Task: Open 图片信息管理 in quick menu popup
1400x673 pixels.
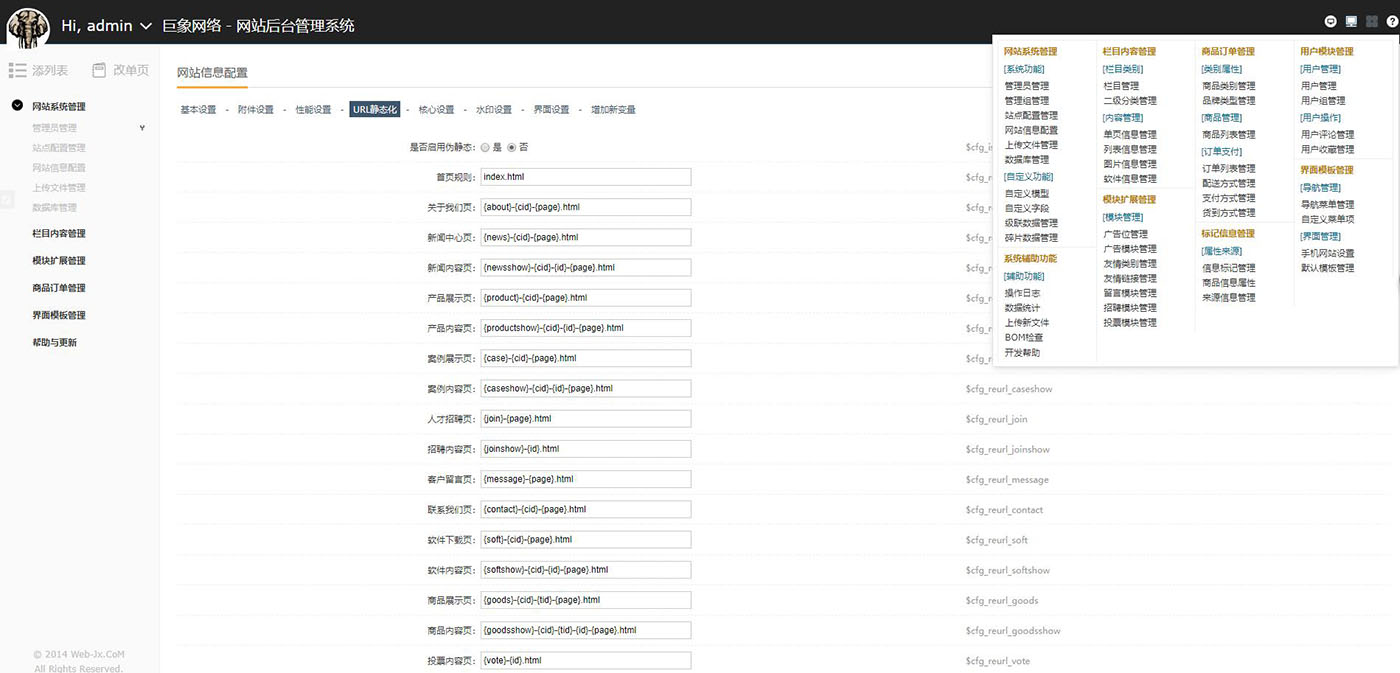Action: click(1130, 164)
